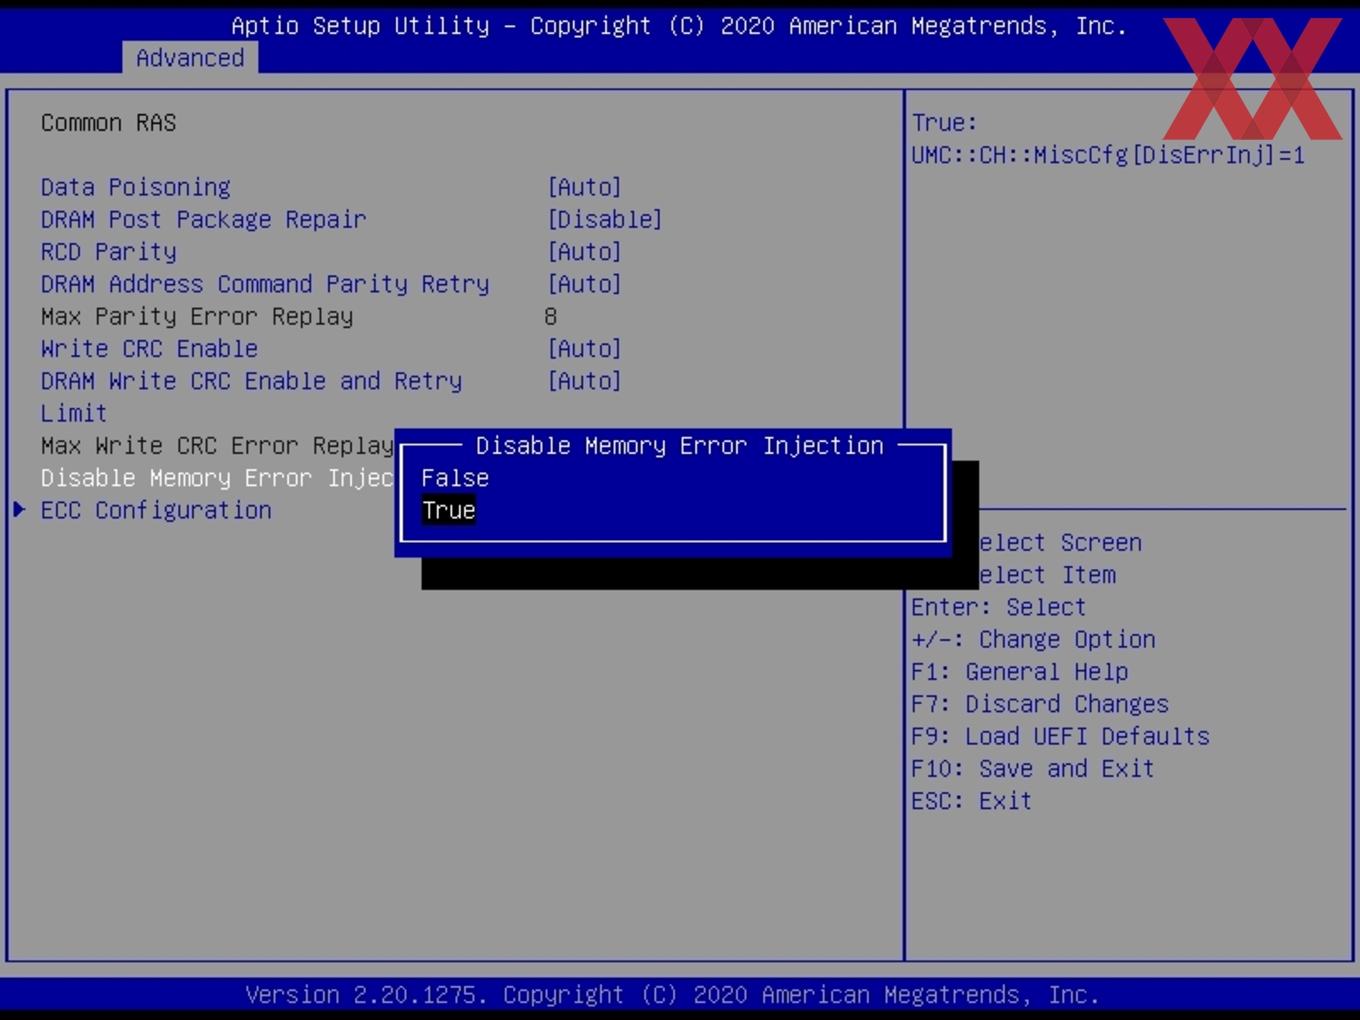
Task: Click the 'ESC: Exit' key hint
Action: (x=971, y=800)
